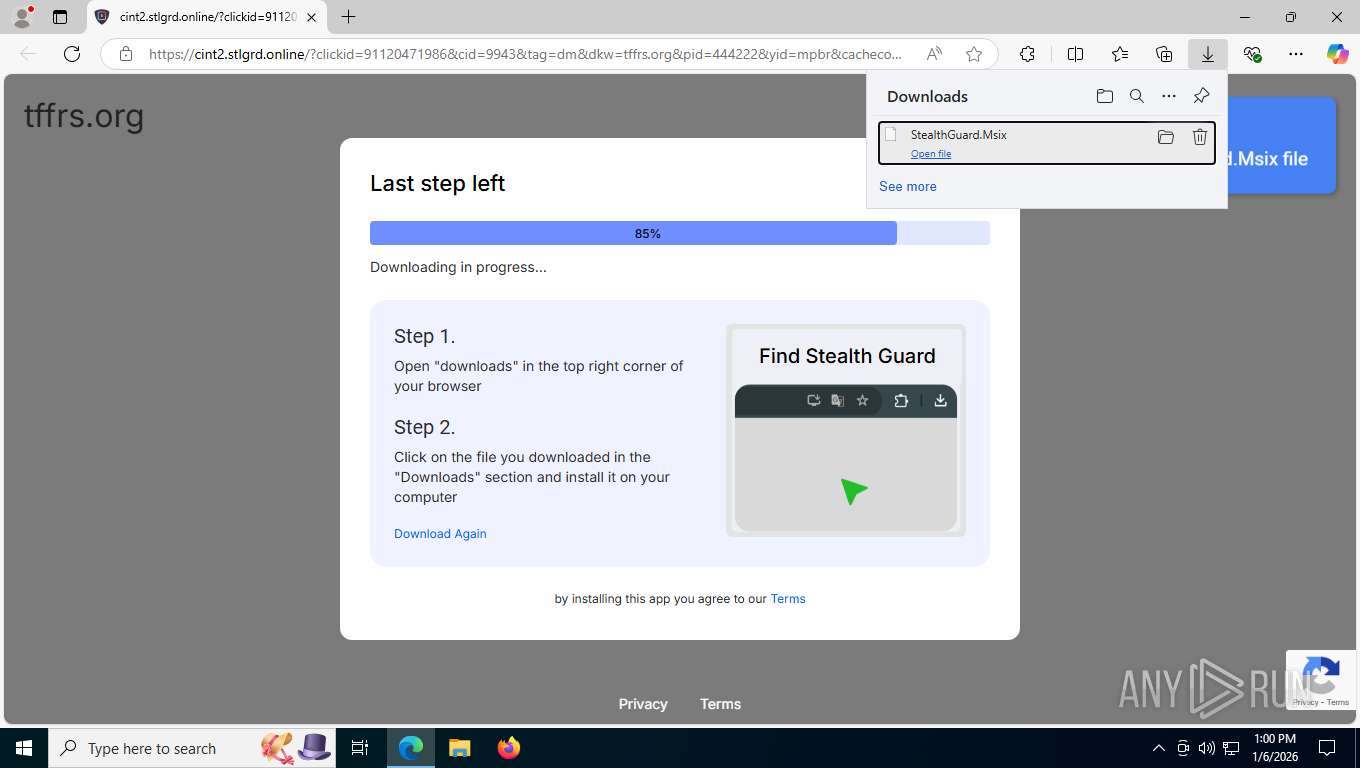Show hidden system tray icons
The height and width of the screenshot is (768, 1360).
pos(1159,748)
